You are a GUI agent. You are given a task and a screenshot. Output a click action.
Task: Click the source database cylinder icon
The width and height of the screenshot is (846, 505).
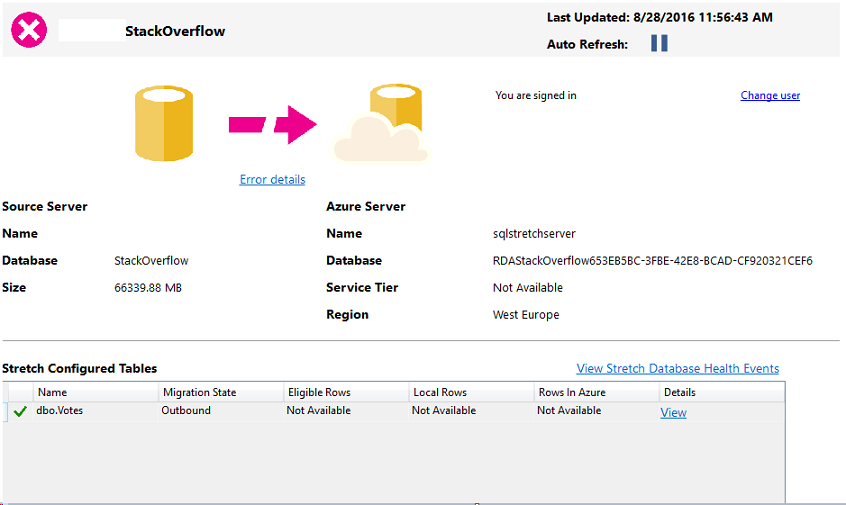click(x=164, y=123)
